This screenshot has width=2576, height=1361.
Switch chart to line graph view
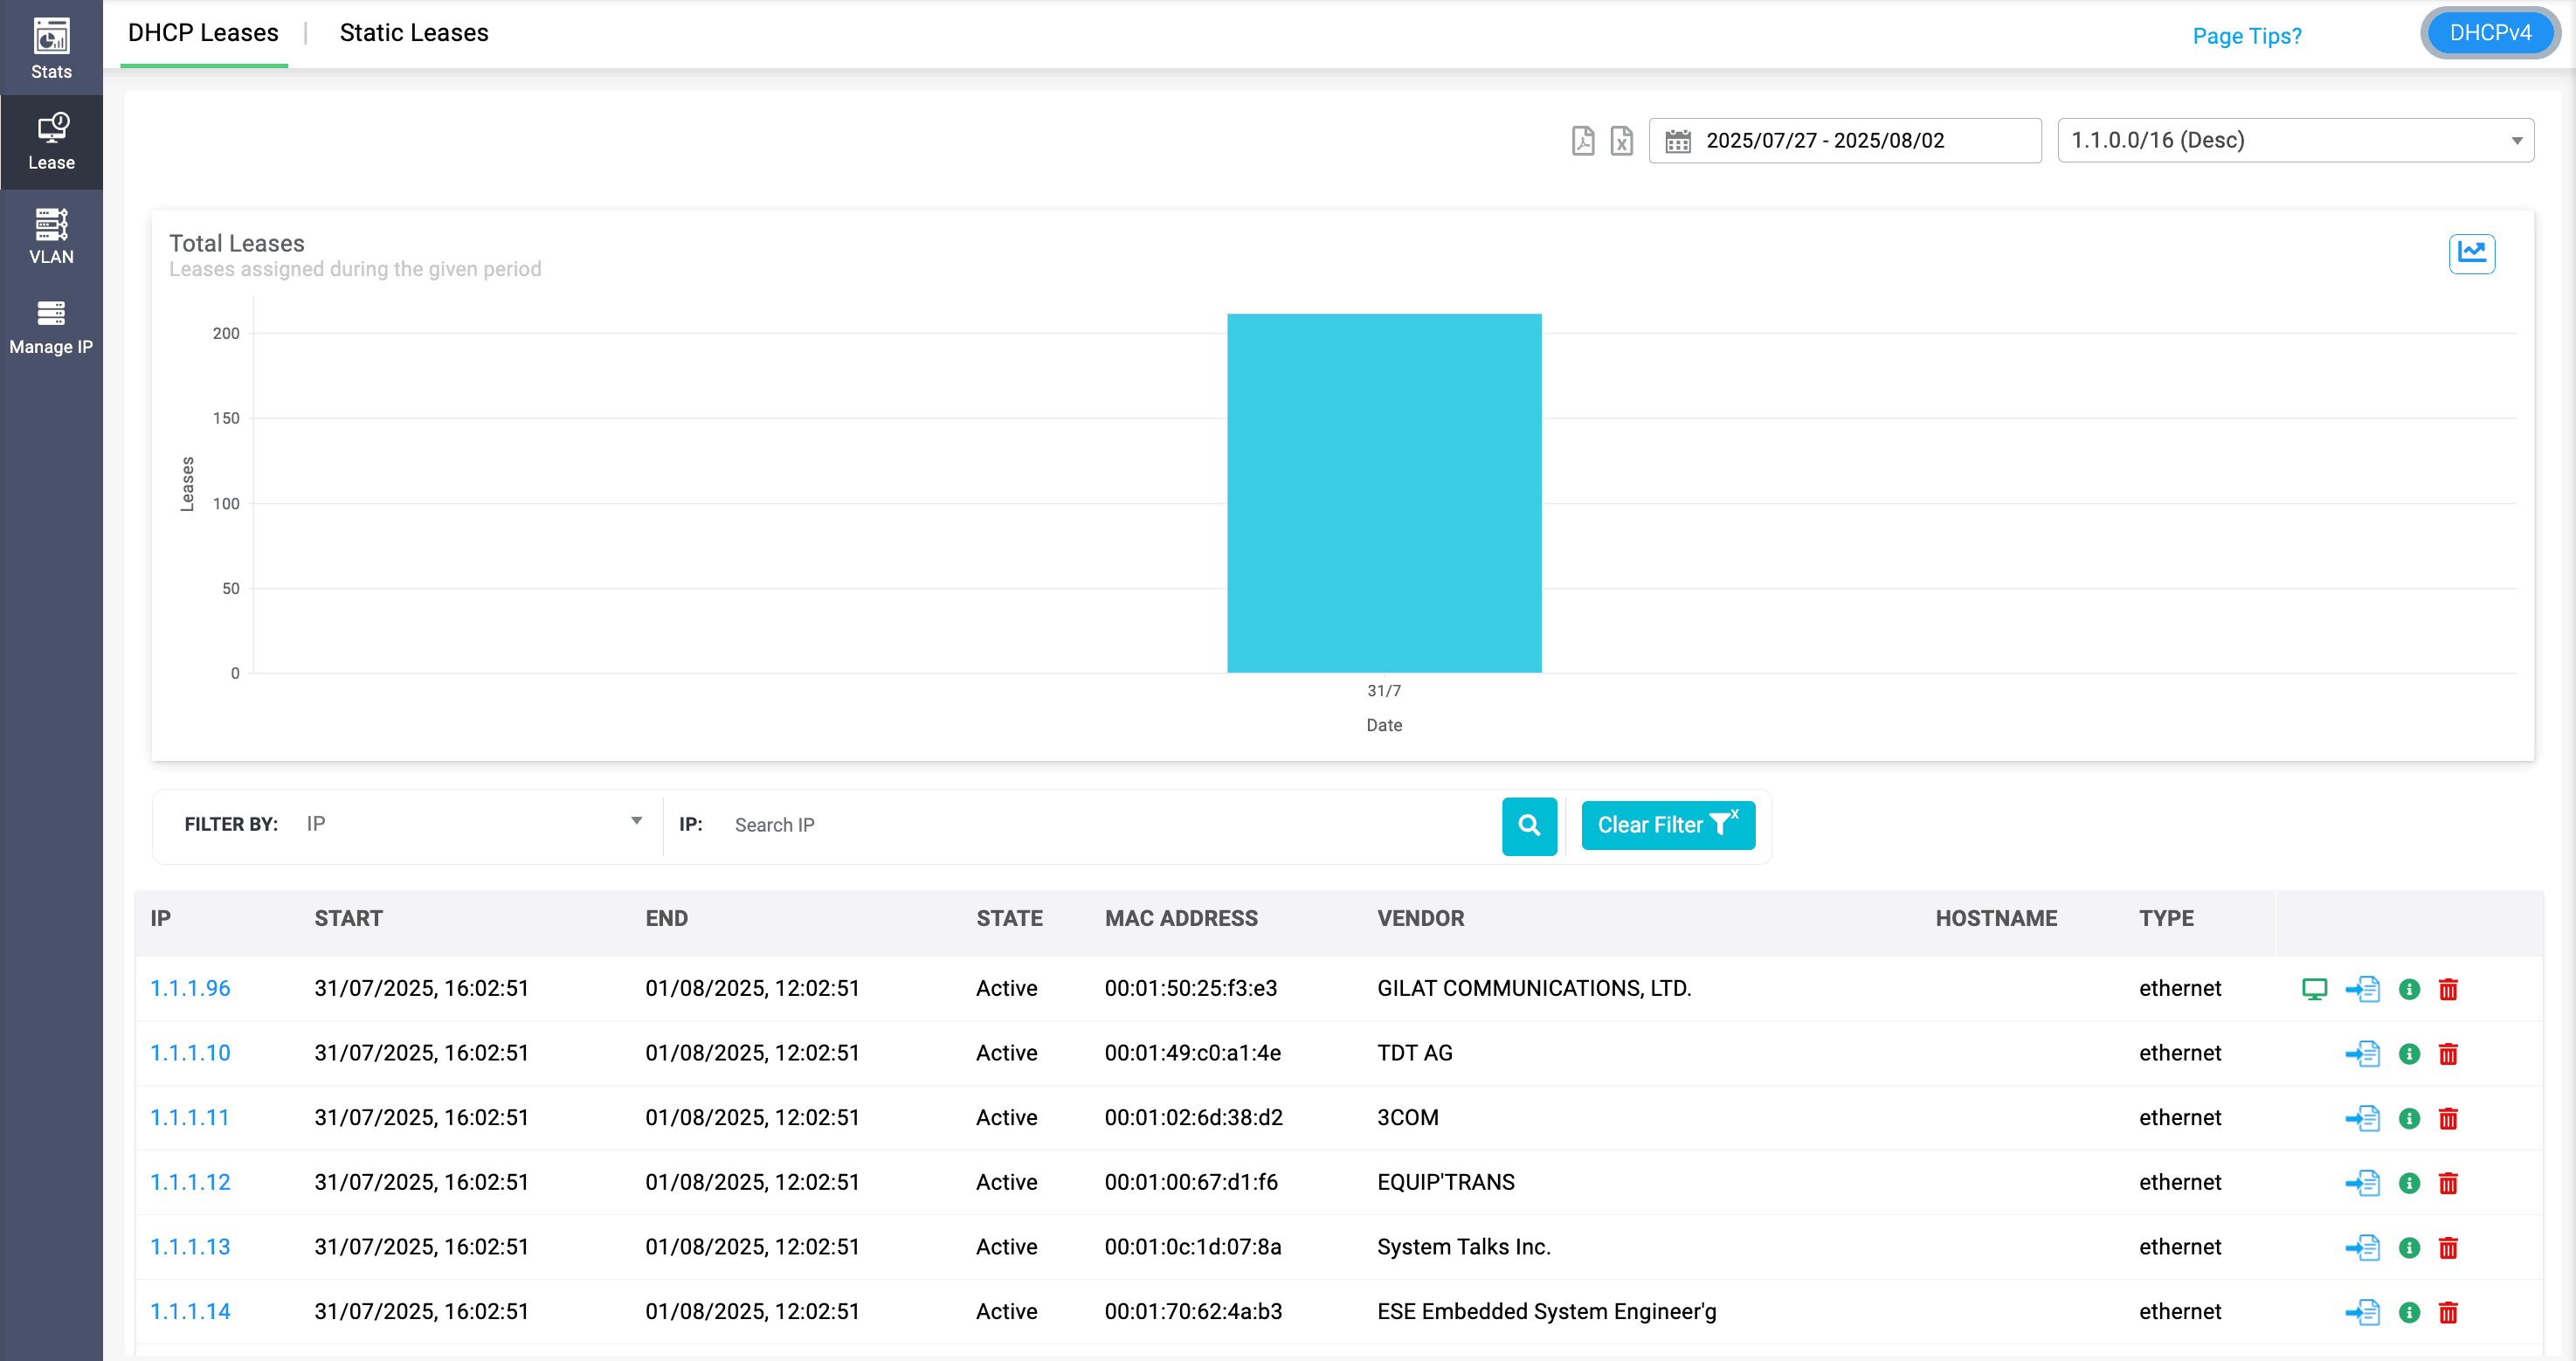(2471, 253)
